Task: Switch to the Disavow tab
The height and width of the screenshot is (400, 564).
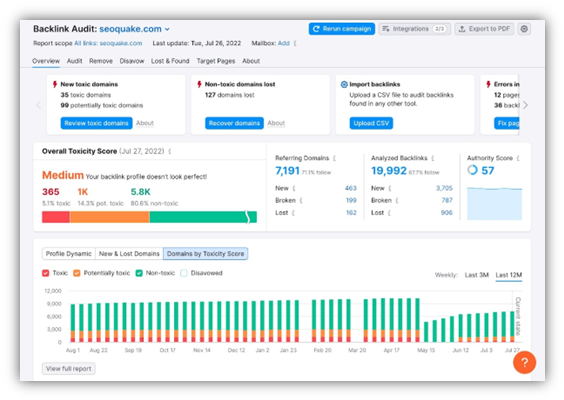Action: coord(132,61)
